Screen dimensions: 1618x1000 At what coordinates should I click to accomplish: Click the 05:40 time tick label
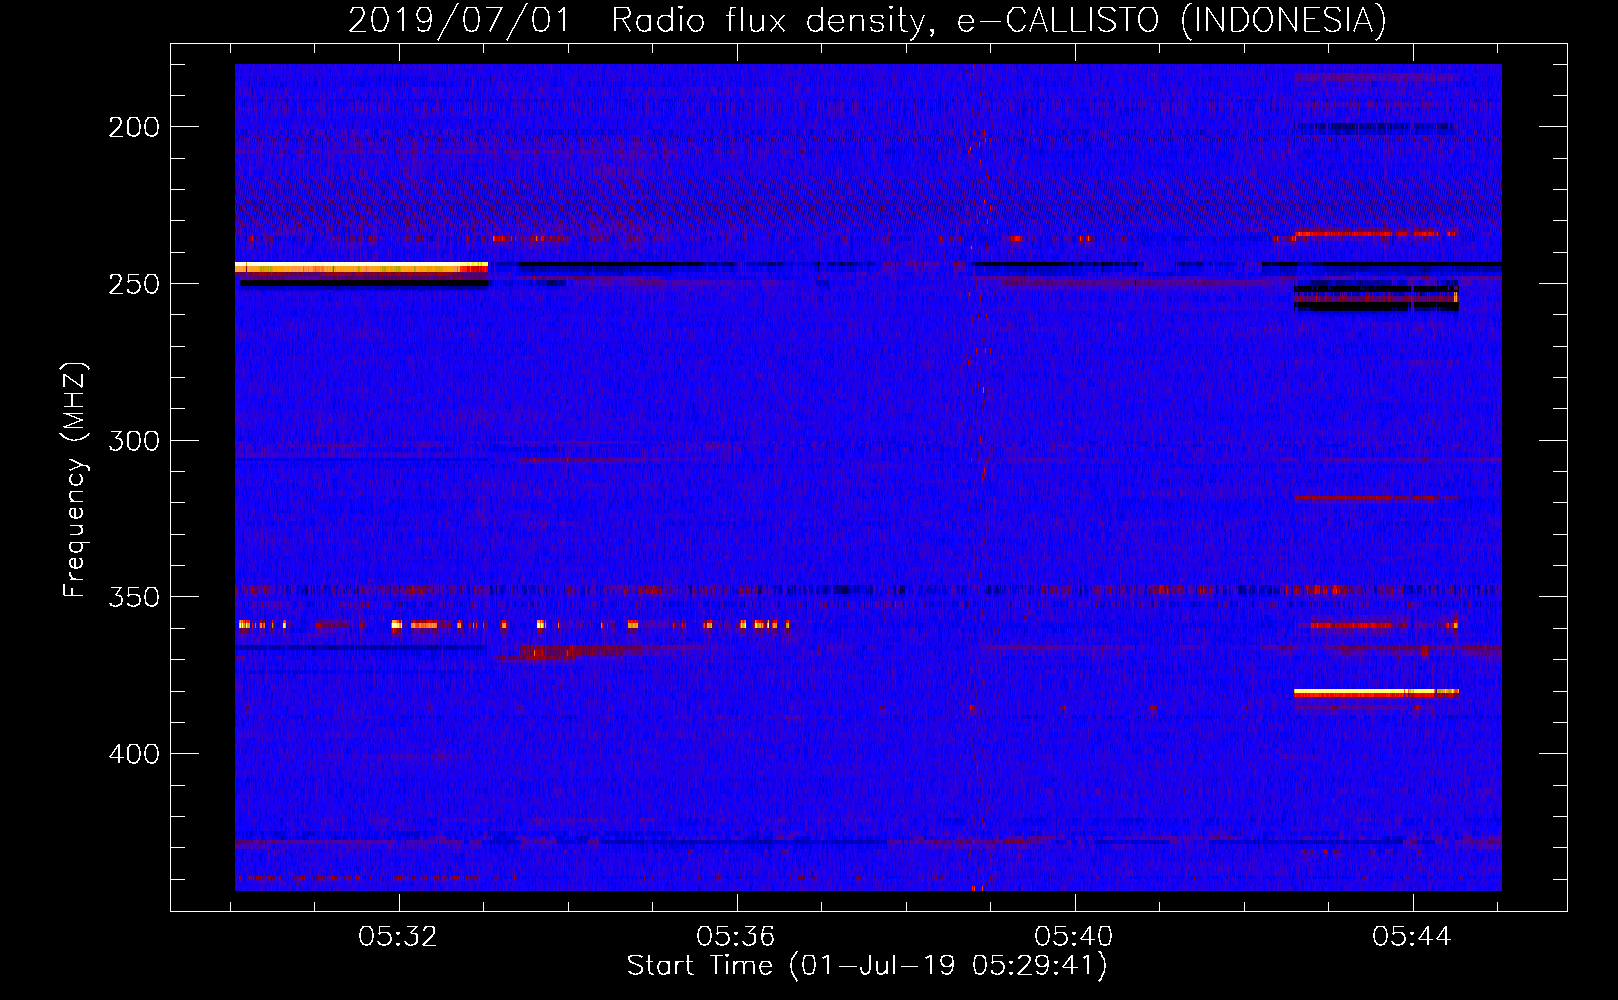(1075, 937)
